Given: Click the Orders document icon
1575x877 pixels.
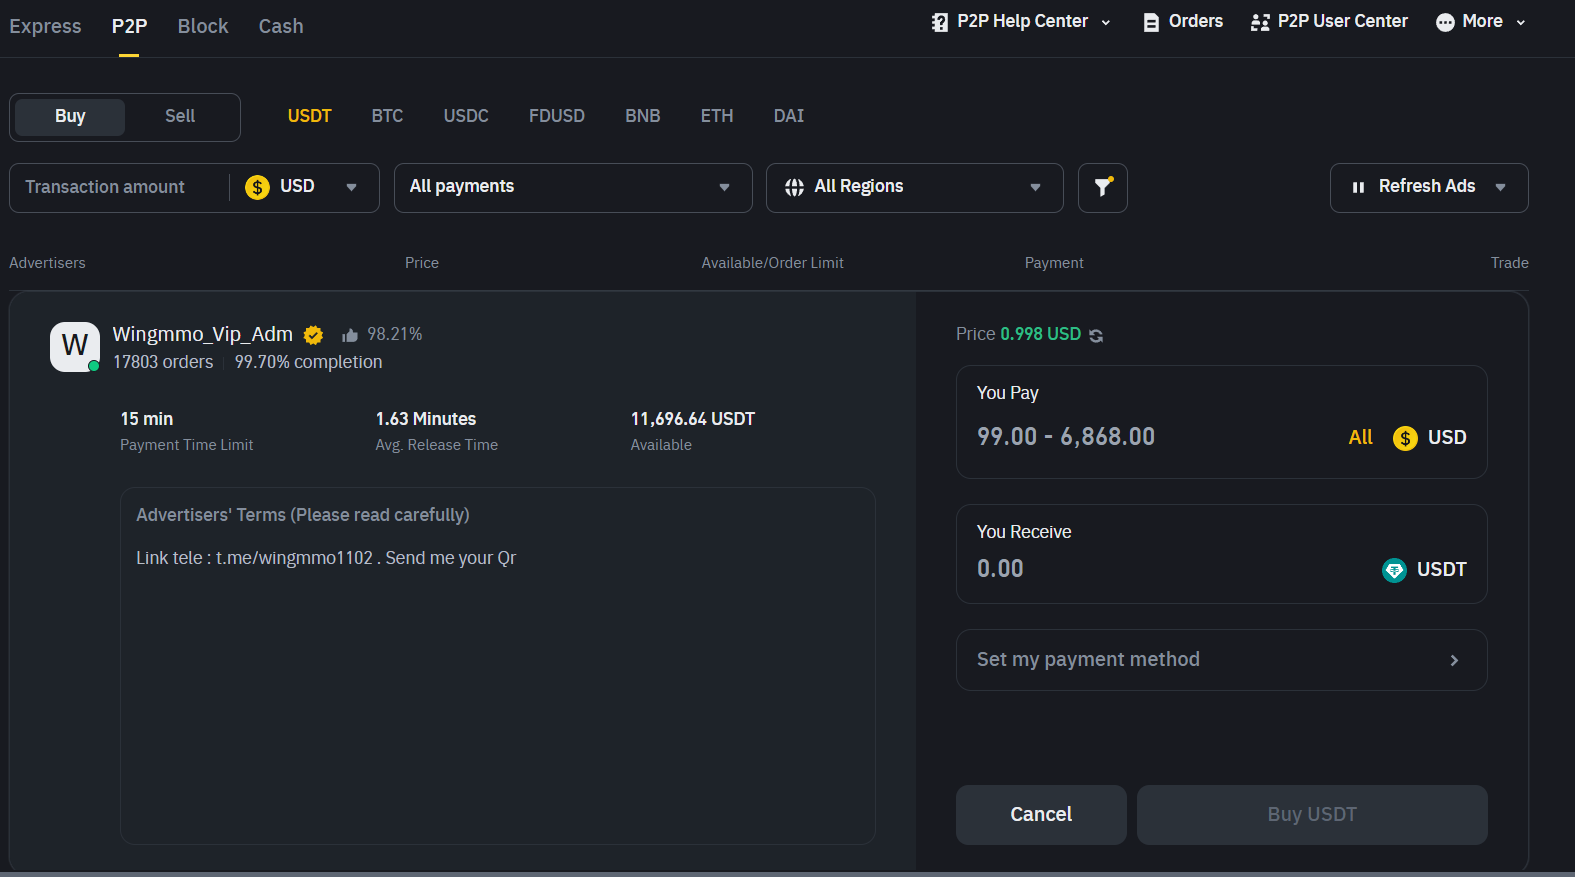Looking at the screenshot, I should click(x=1151, y=22).
